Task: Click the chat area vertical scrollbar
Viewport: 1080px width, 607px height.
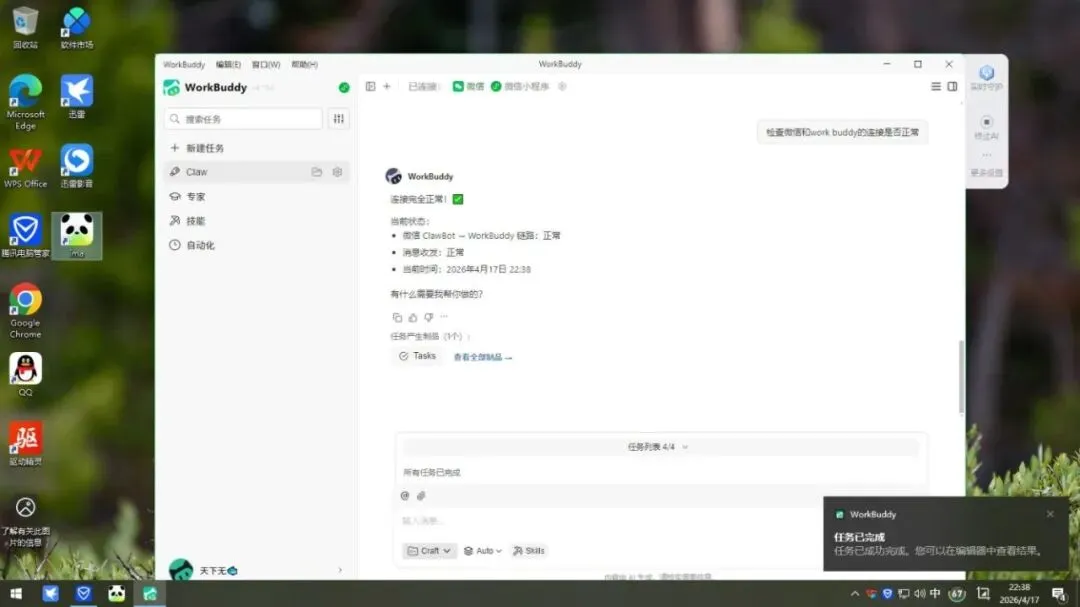Action: pyautogui.click(x=961, y=376)
